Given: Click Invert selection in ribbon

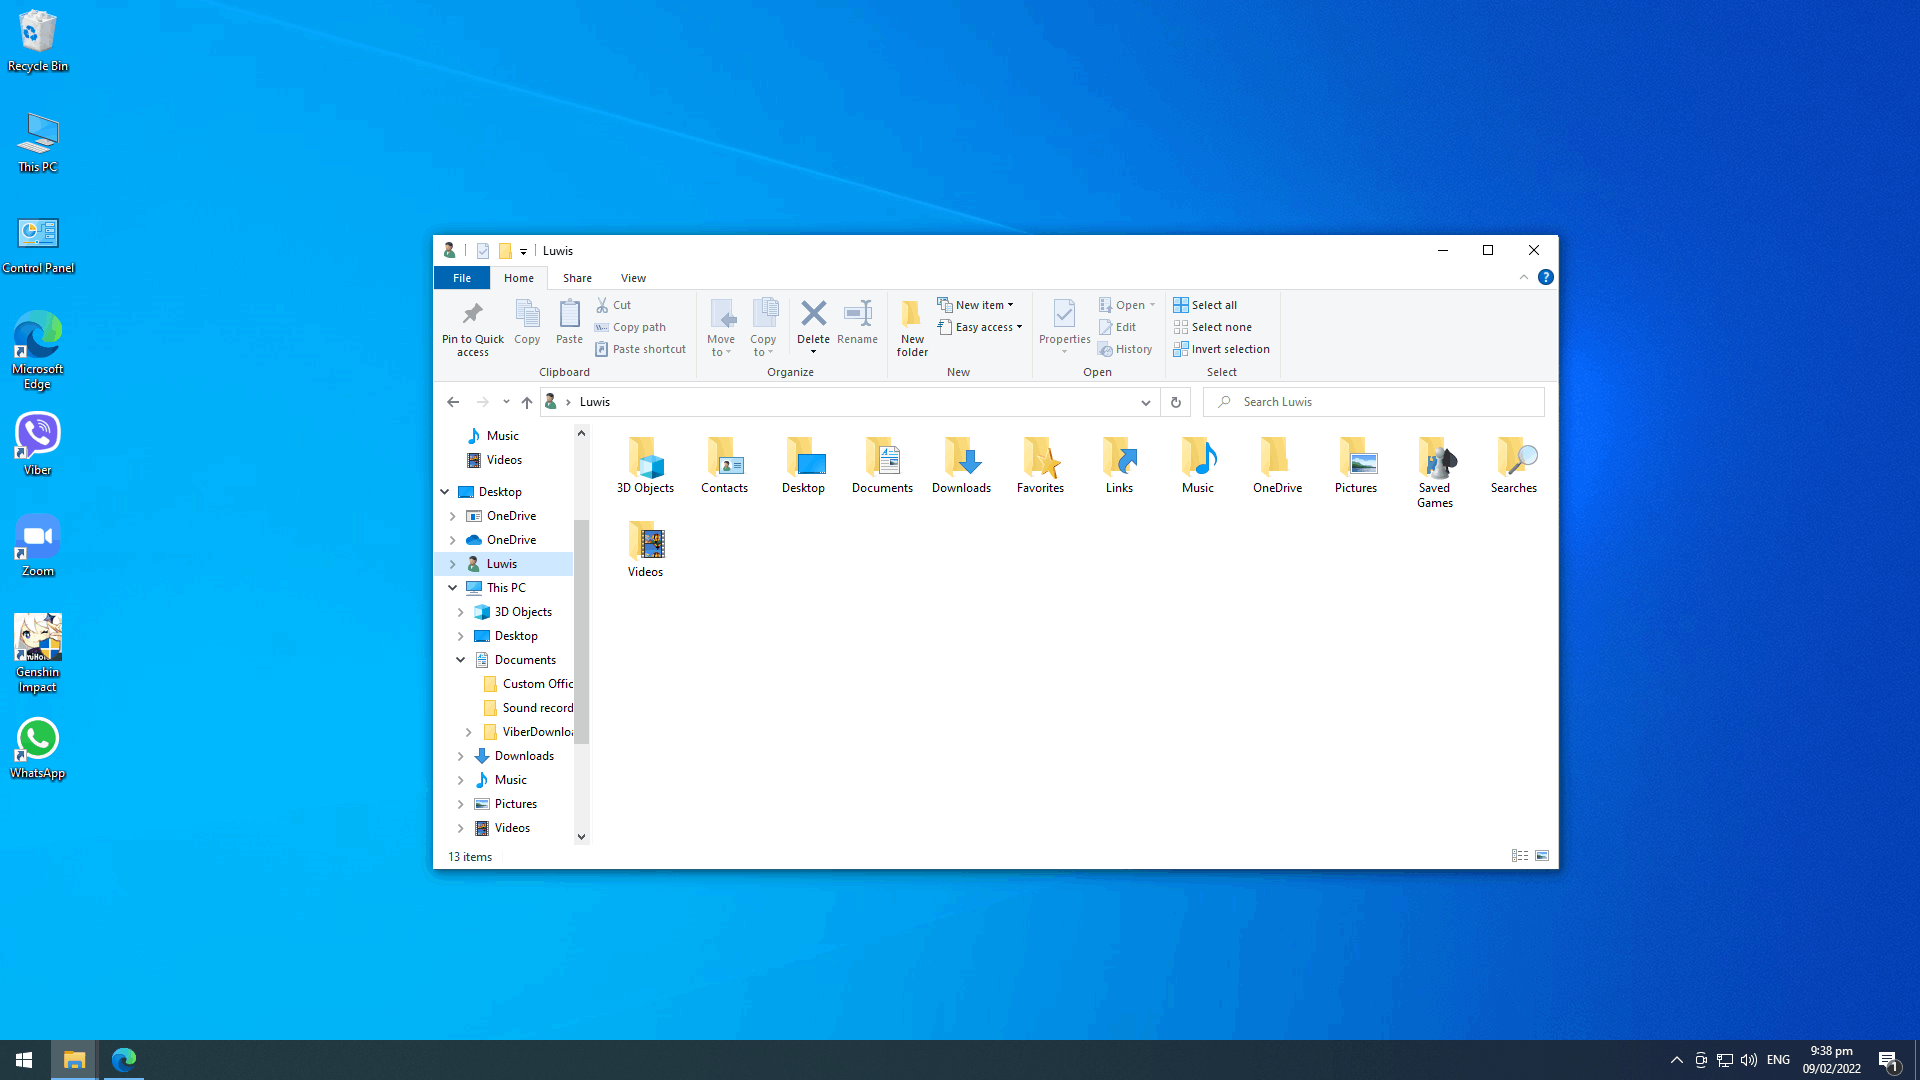Looking at the screenshot, I should tap(1221, 349).
